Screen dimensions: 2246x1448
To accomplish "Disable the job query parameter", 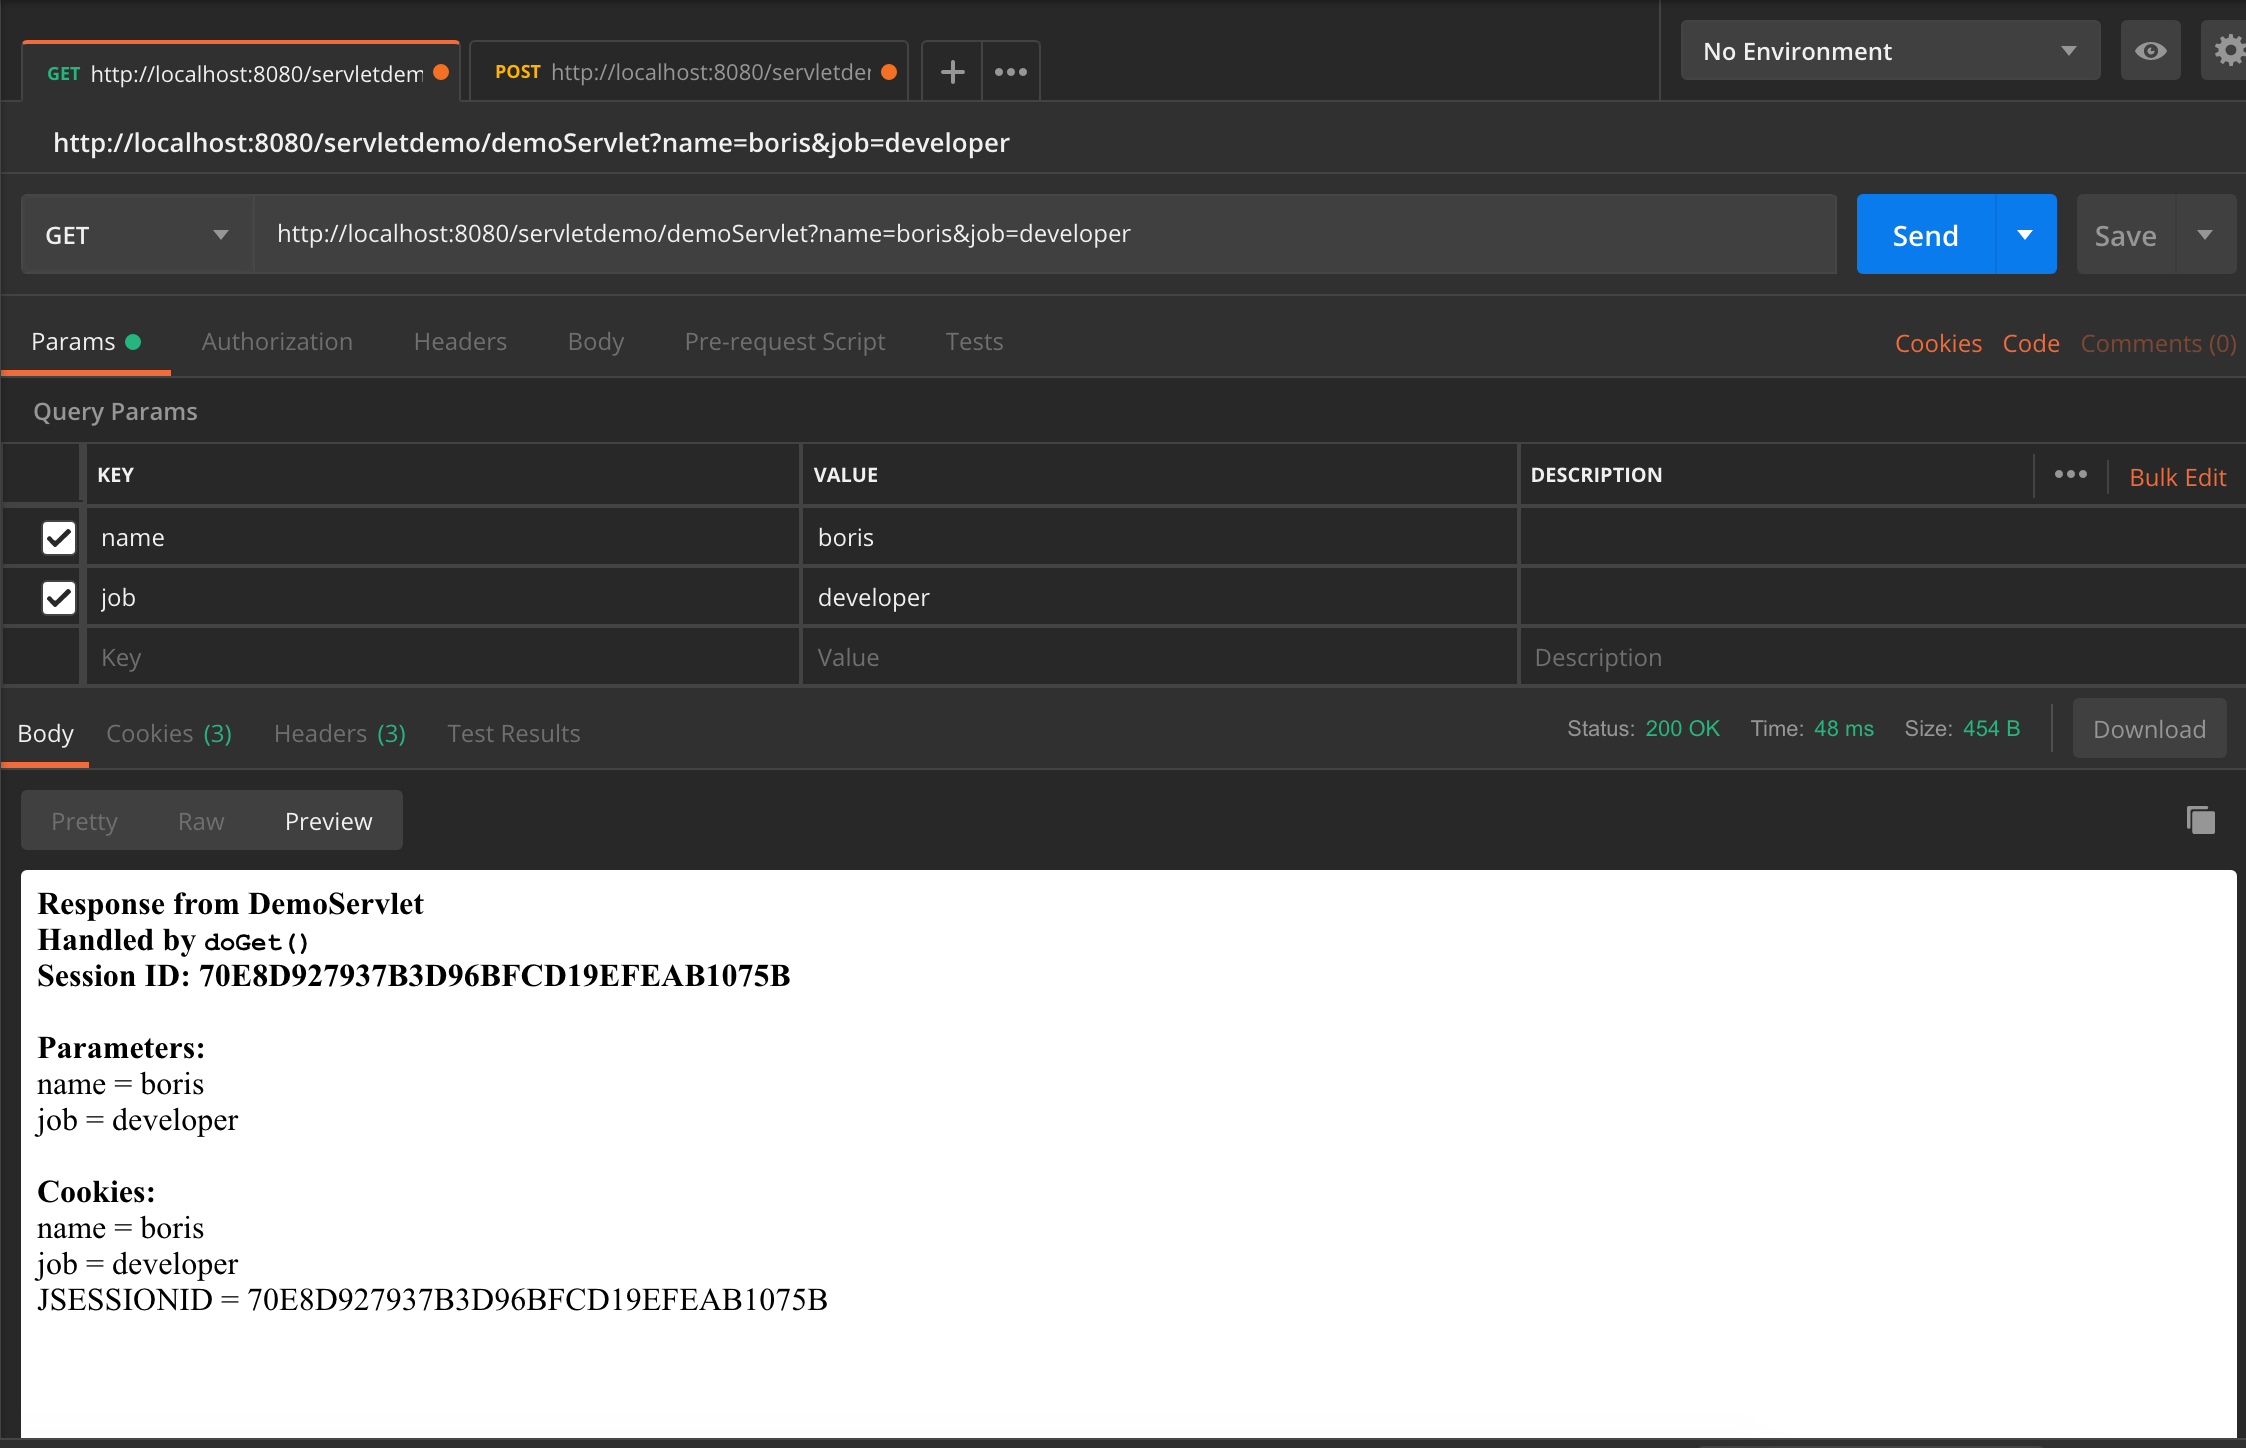I will (58, 597).
